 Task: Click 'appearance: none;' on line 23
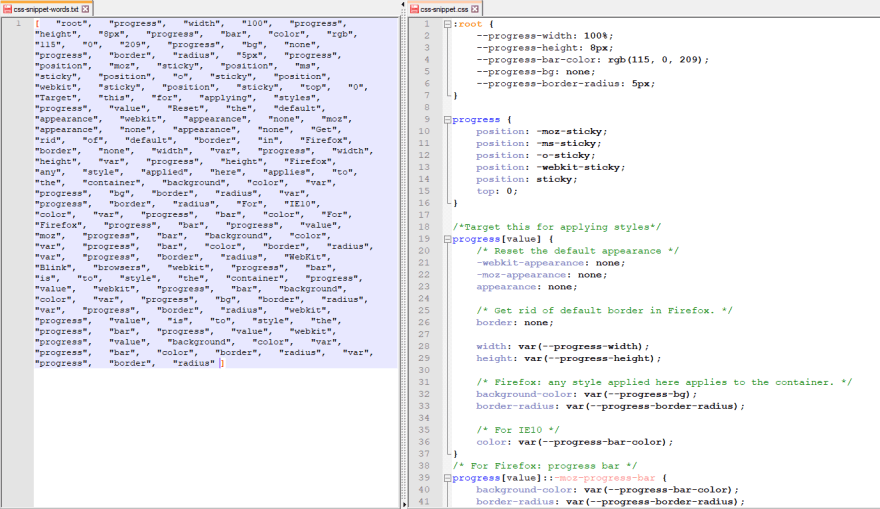pyautogui.click(x=526, y=287)
